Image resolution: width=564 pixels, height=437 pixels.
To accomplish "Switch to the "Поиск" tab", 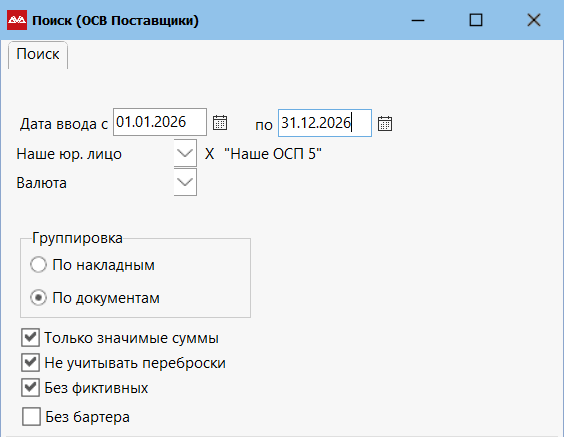I will [38, 55].
